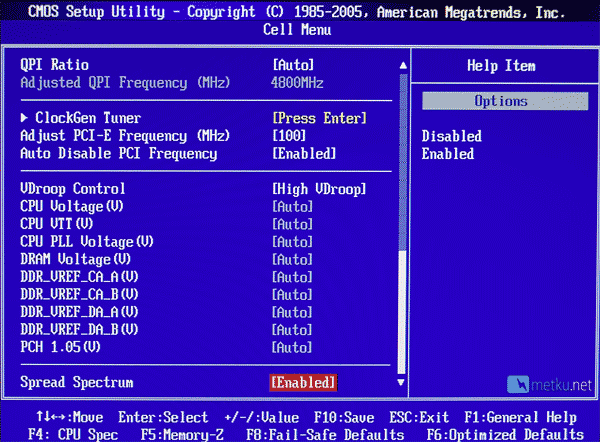Click the F4: CPU Spec hint

click(x=73, y=435)
